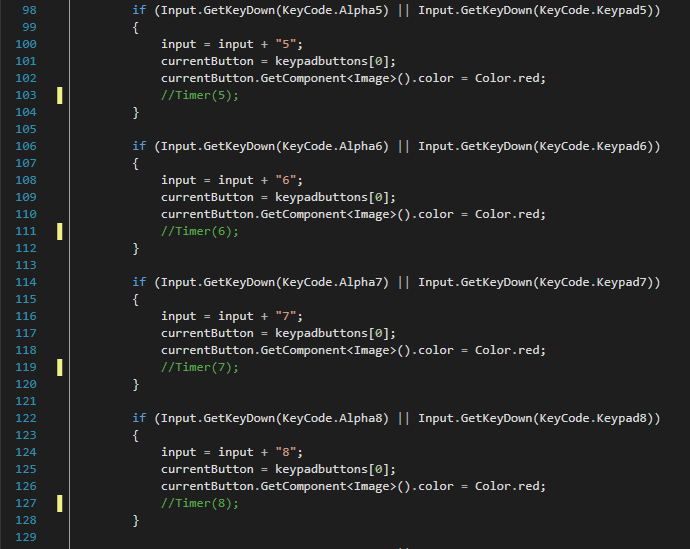Image resolution: width=690 pixels, height=549 pixels.
Task: Click the string "8" on line 124
Action: tap(286, 452)
